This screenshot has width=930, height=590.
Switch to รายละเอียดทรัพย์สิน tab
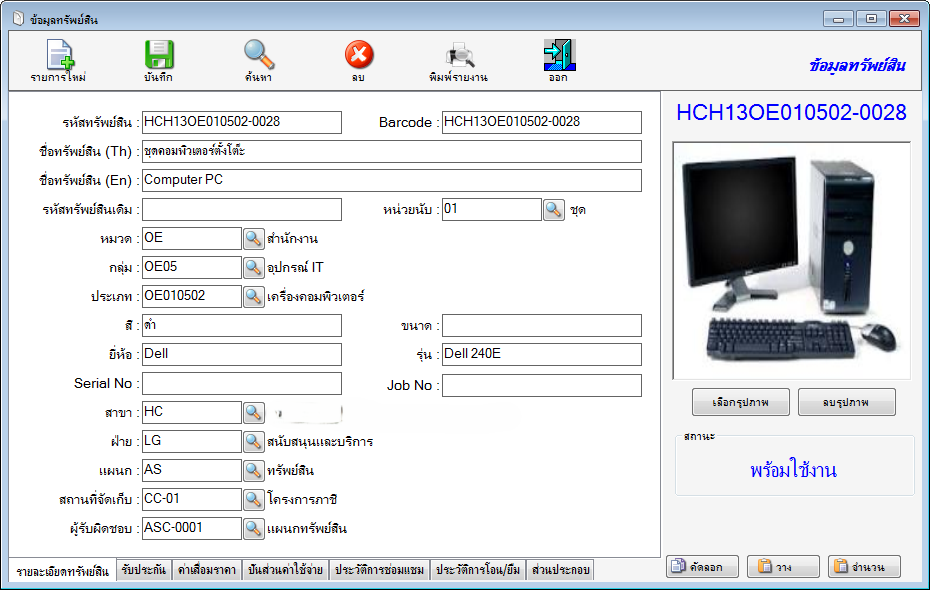click(63, 571)
